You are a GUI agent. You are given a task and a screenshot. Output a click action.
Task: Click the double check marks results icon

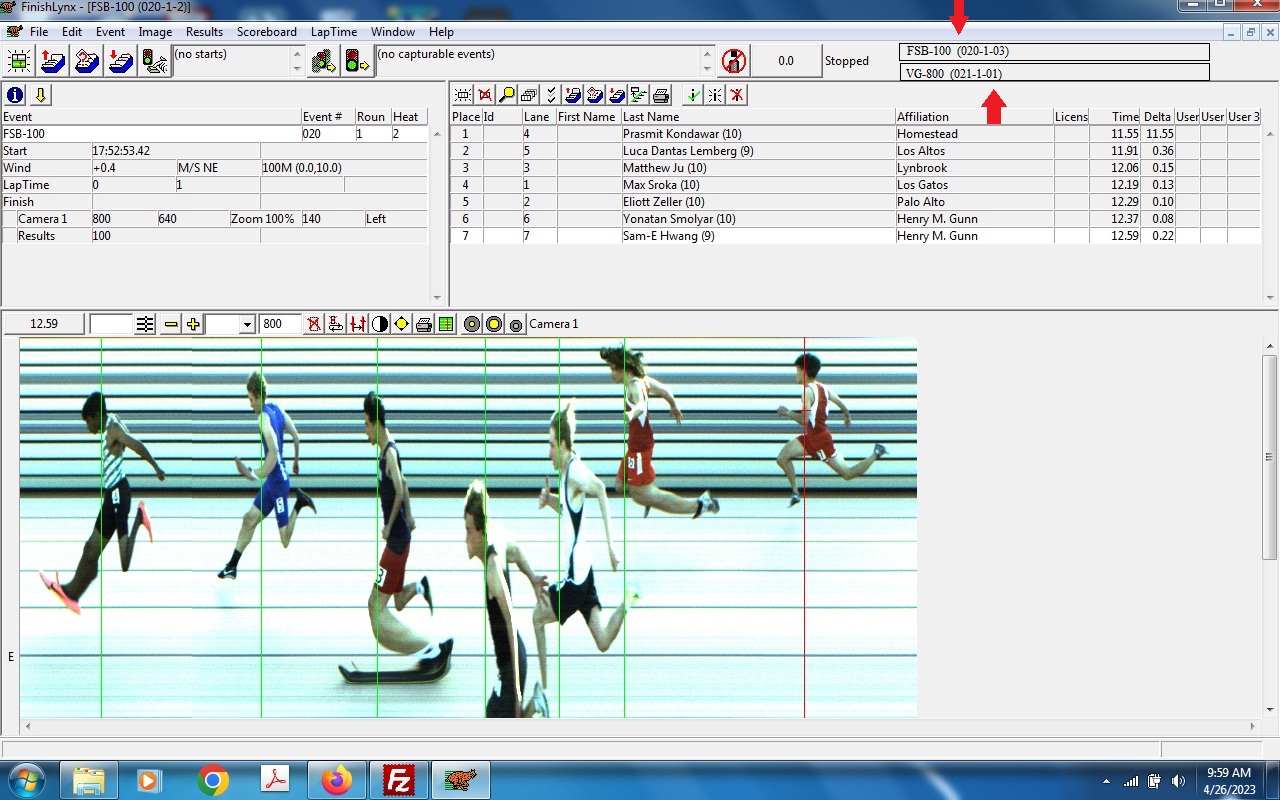pos(551,95)
